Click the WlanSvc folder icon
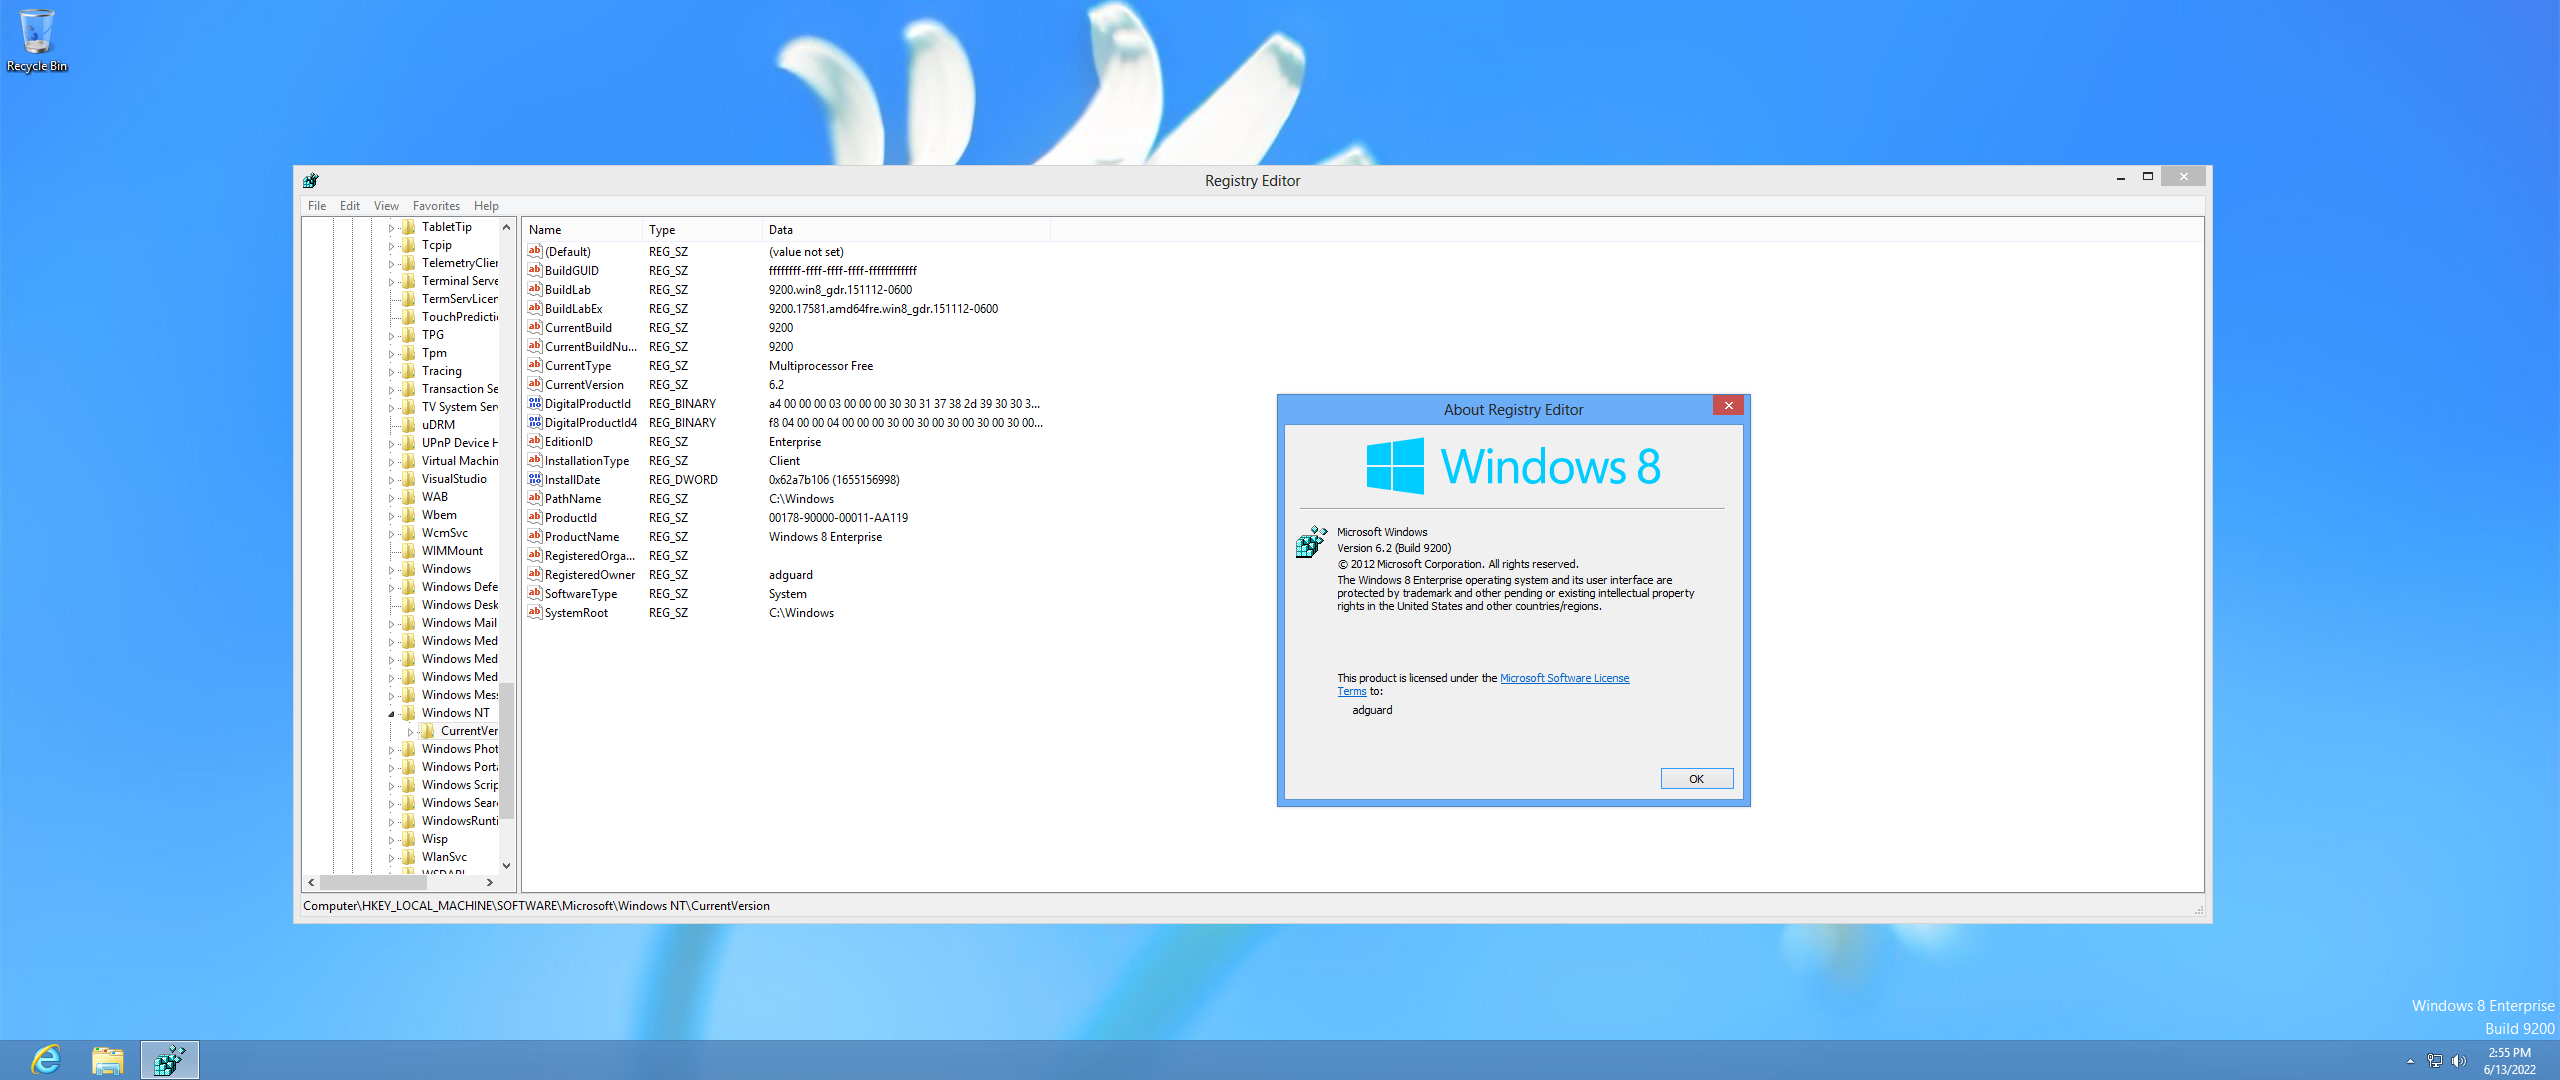2560x1080 pixels. tap(408, 856)
